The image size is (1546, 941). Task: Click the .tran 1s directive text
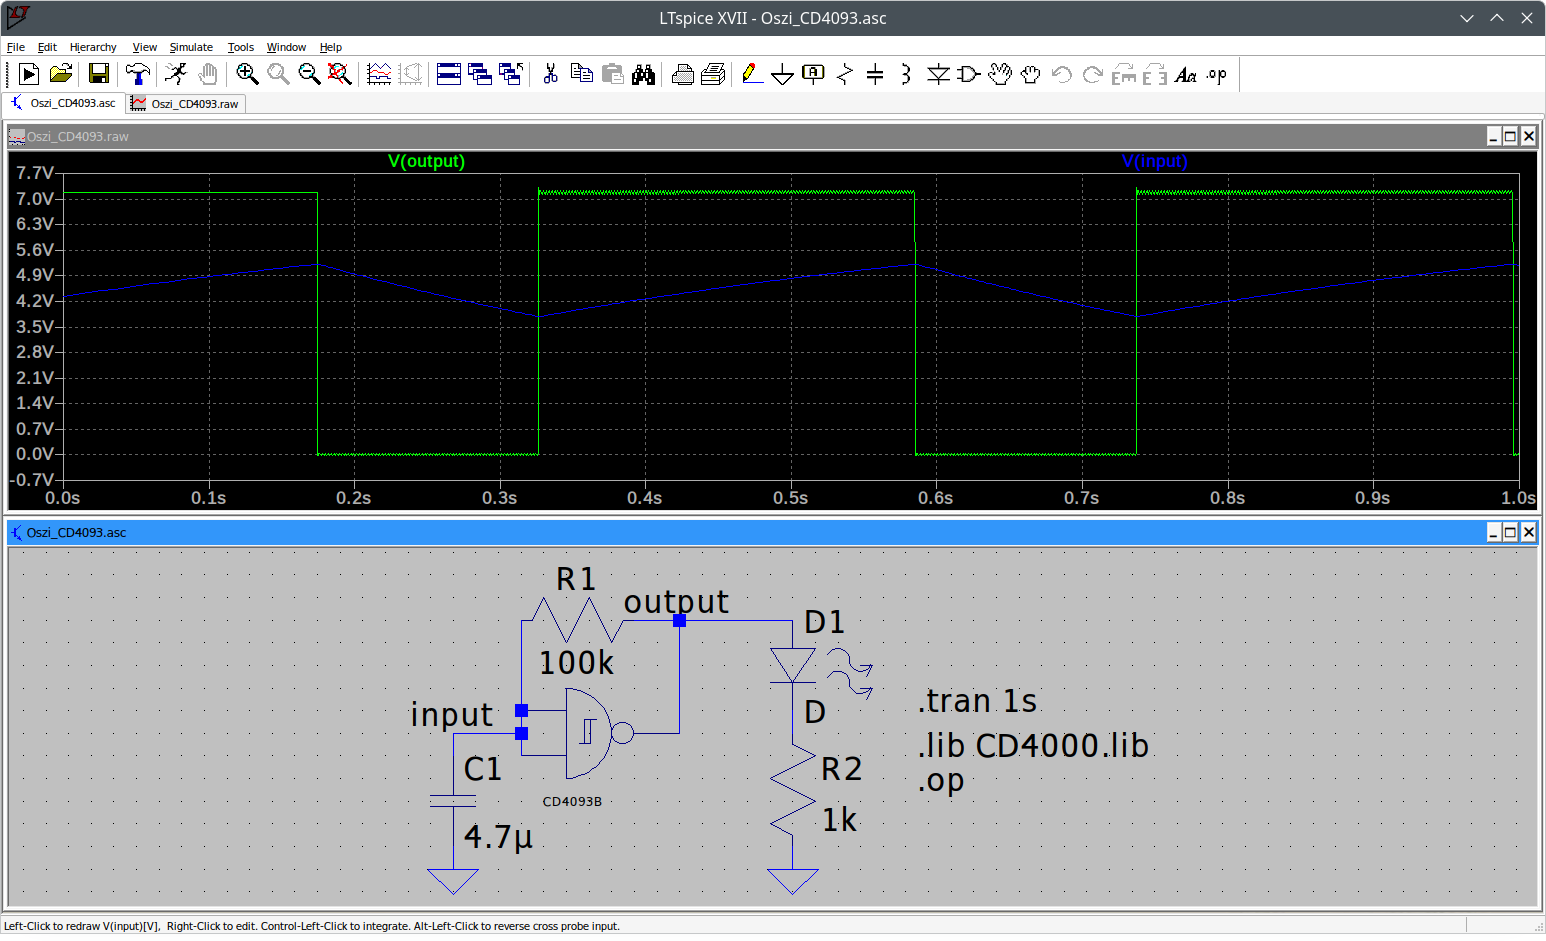(x=977, y=701)
